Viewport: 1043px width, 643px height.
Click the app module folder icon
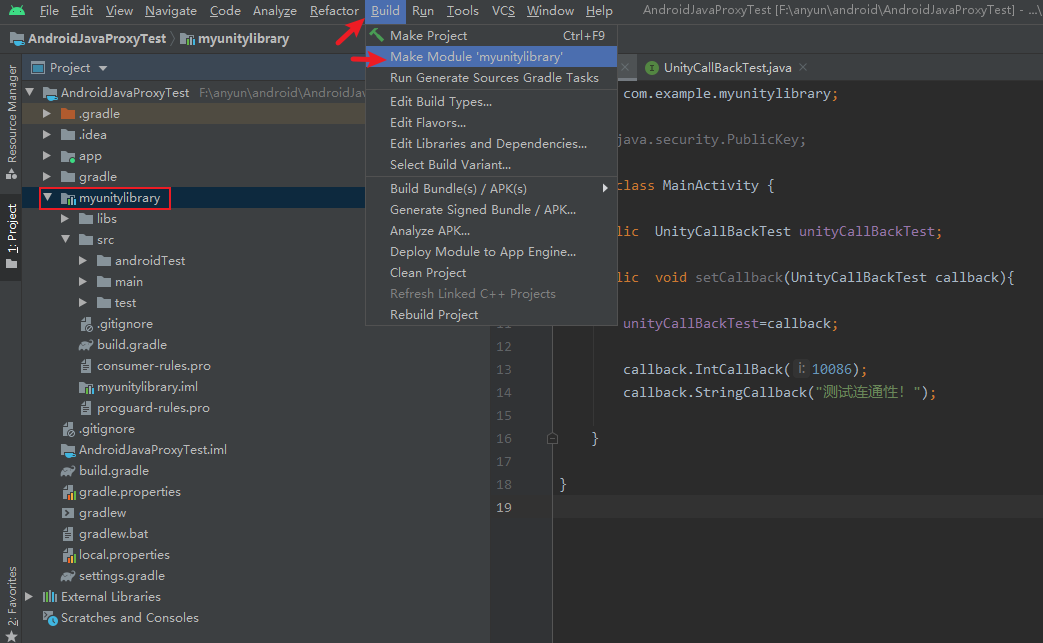coord(68,156)
